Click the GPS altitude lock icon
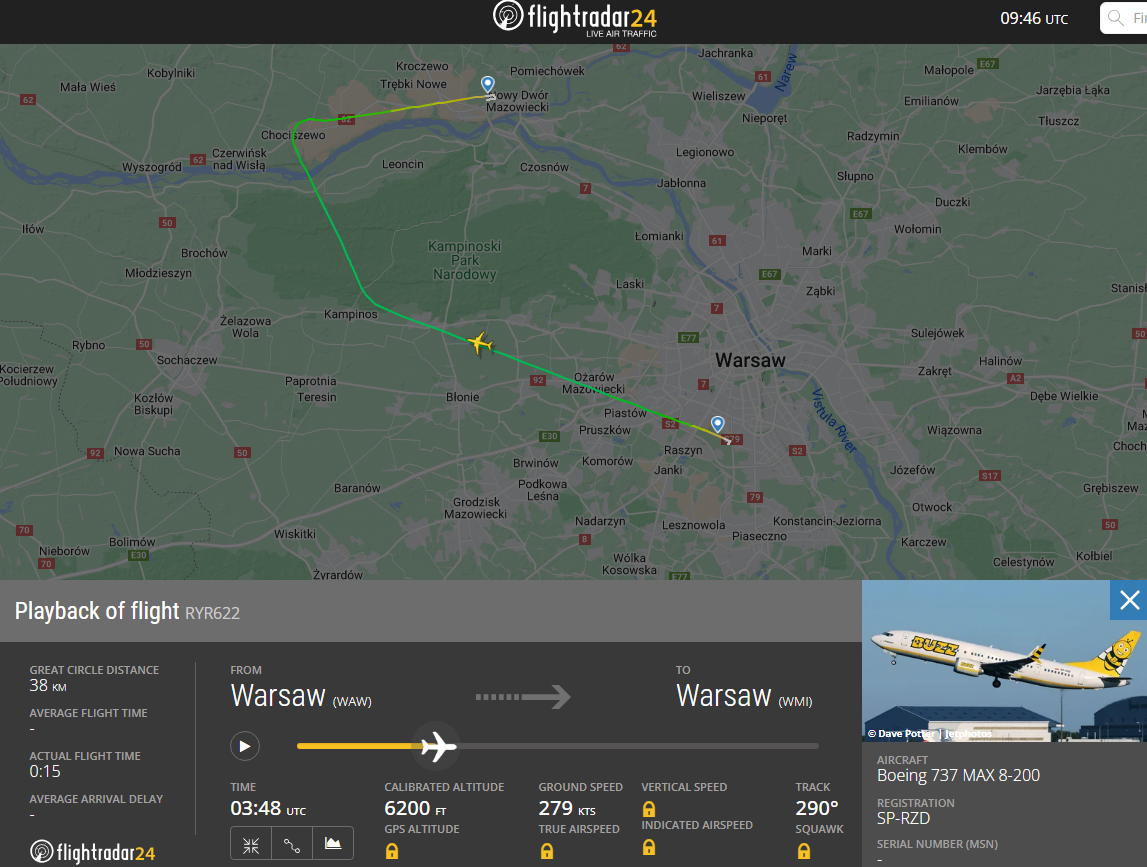Screen dimensions: 1147x867 [392, 851]
